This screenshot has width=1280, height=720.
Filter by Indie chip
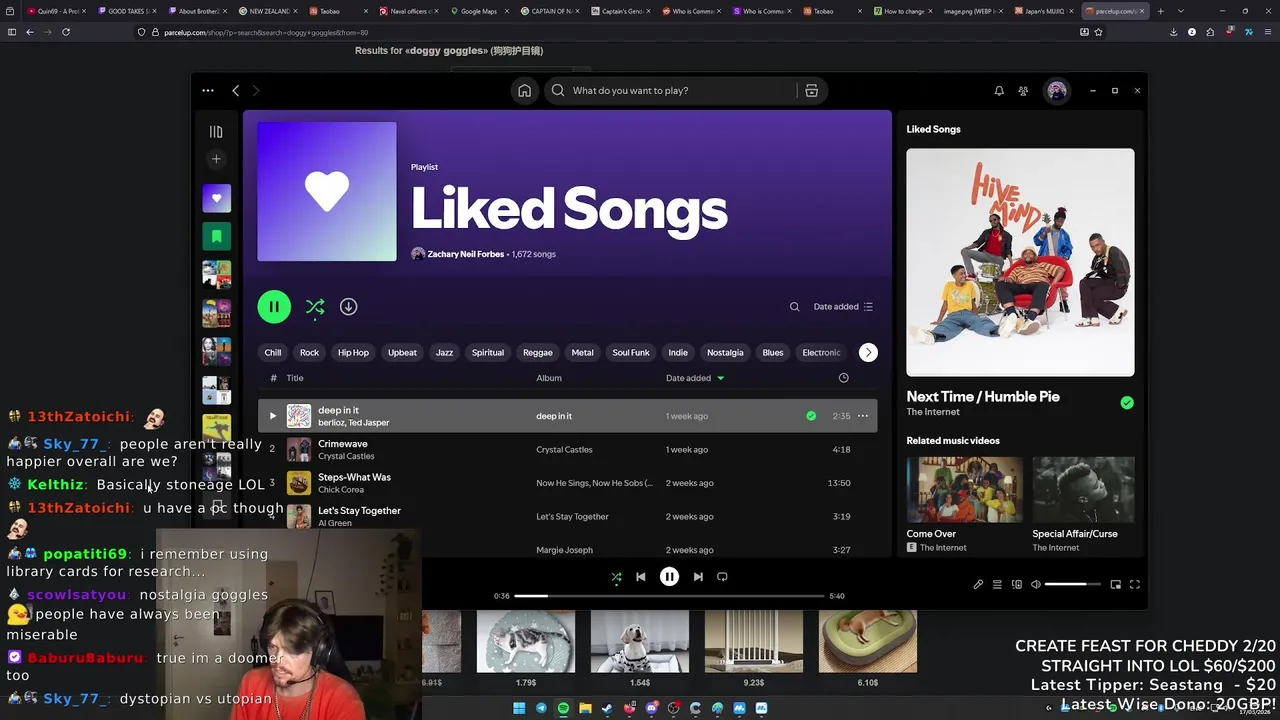click(678, 352)
